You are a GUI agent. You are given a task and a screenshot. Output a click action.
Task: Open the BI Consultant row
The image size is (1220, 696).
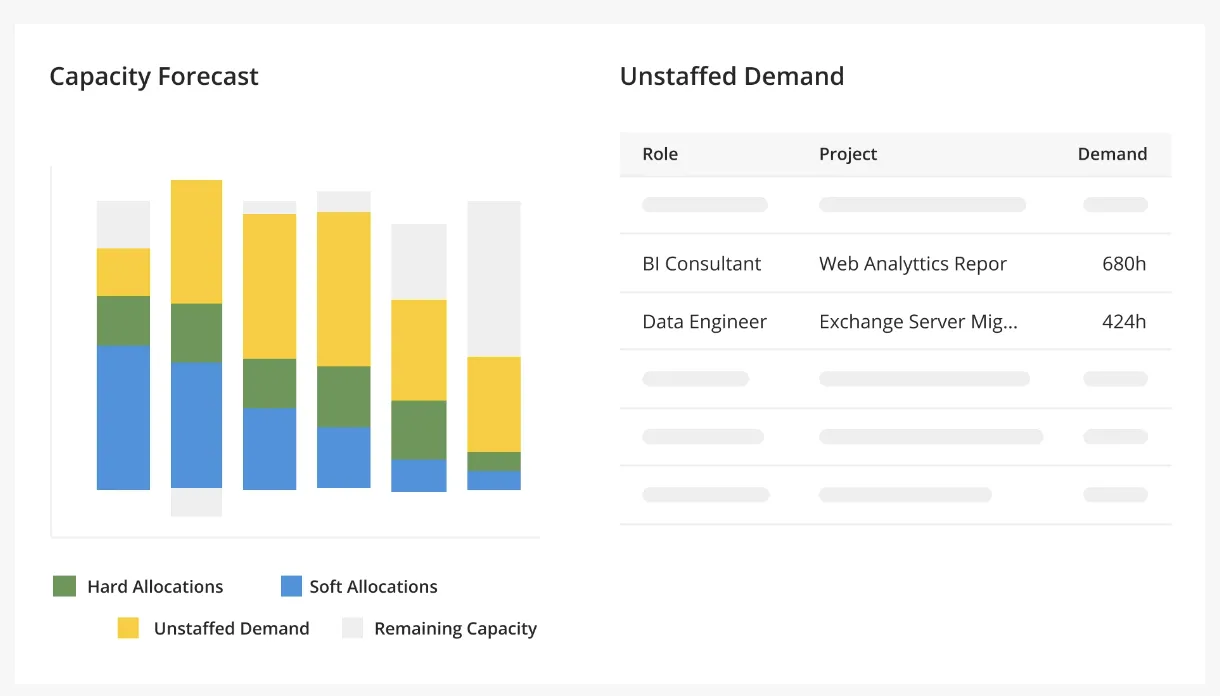point(895,264)
